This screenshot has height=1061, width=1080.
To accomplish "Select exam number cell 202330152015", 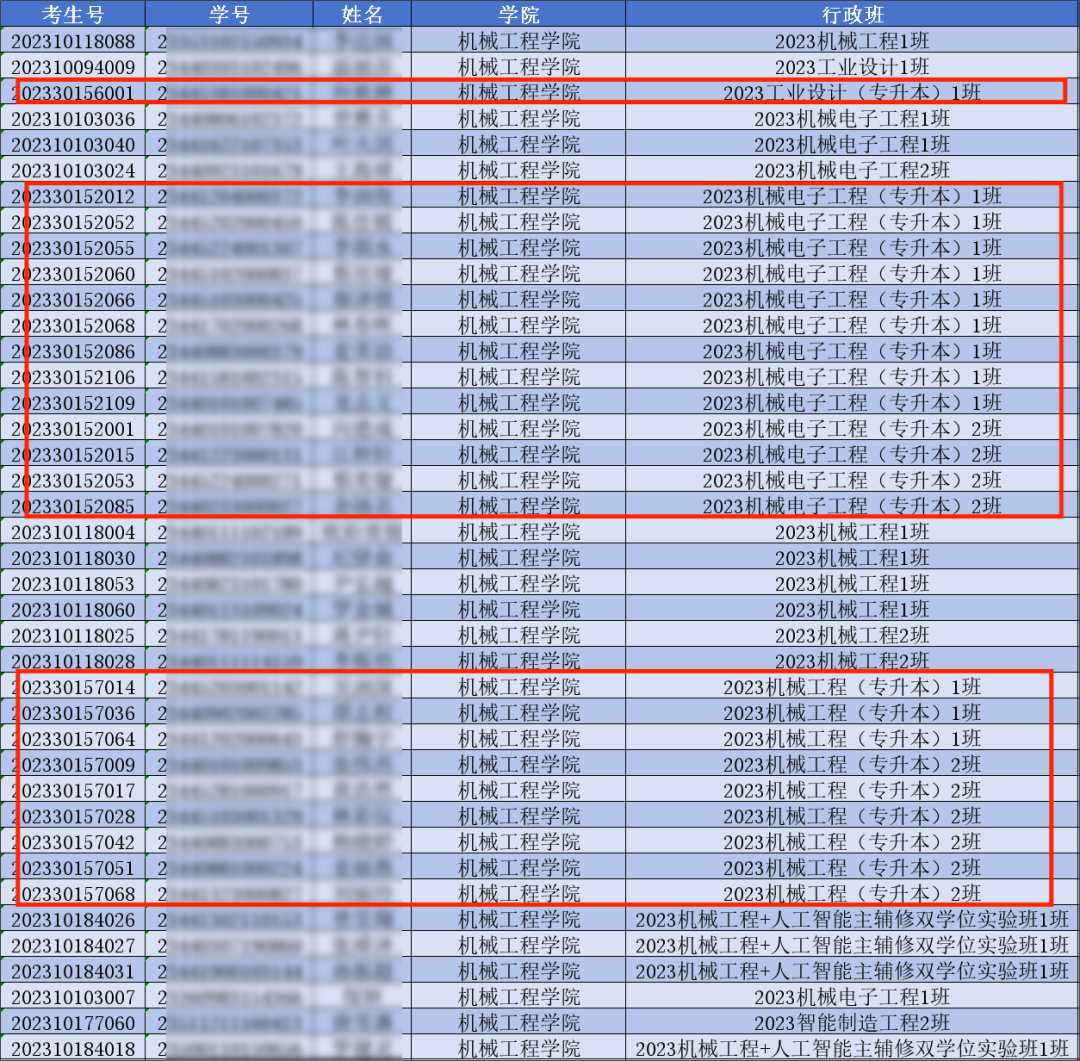I will coord(73,454).
